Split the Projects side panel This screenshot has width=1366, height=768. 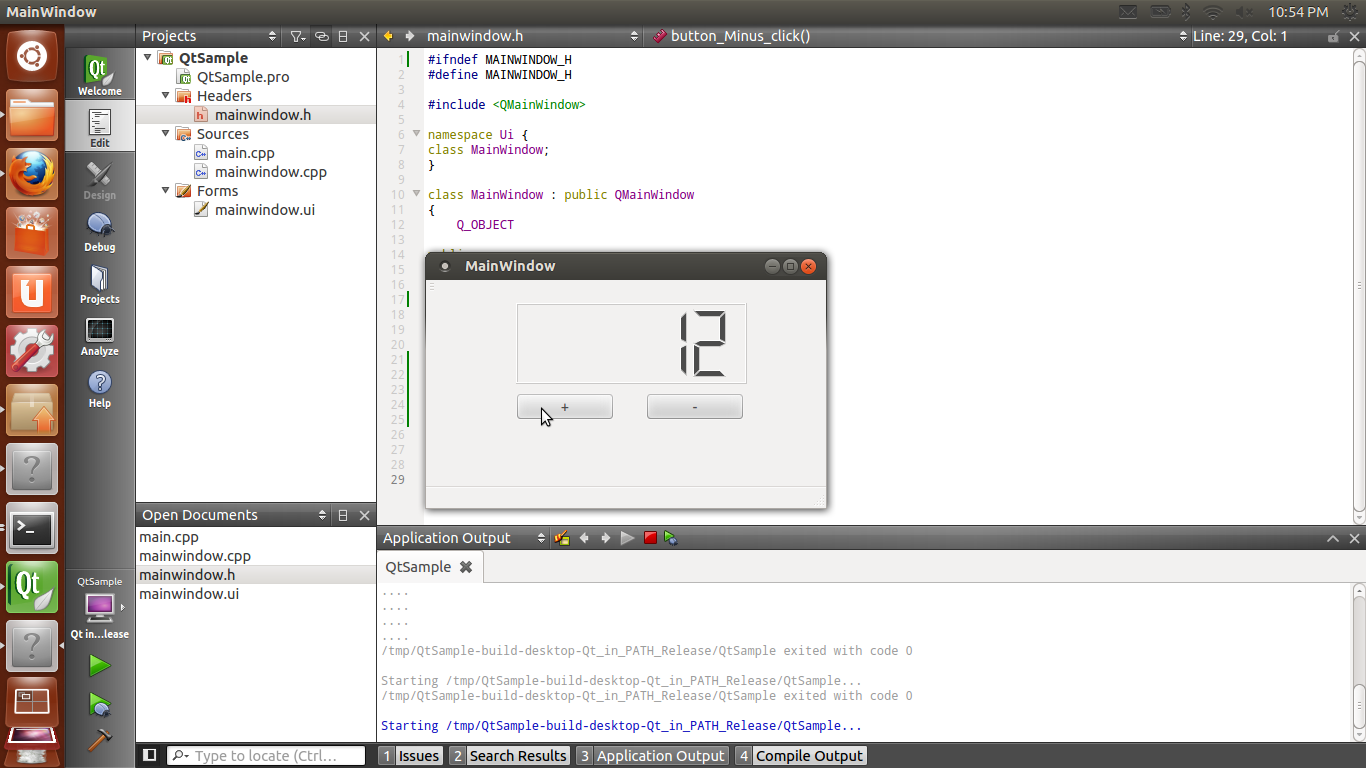click(343, 36)
